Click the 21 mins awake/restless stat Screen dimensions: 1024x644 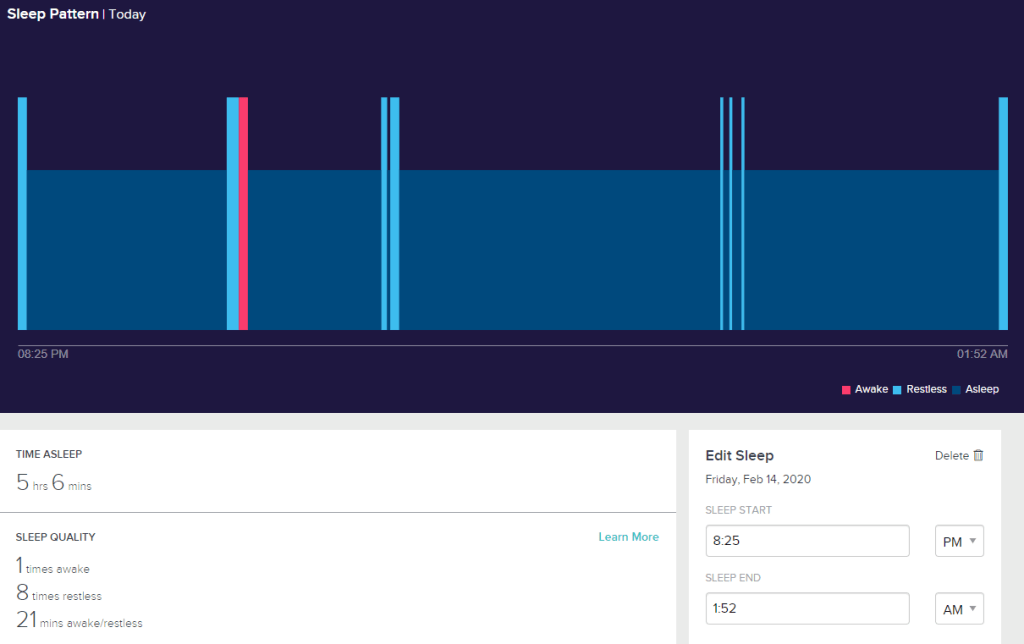coord(79,621)
